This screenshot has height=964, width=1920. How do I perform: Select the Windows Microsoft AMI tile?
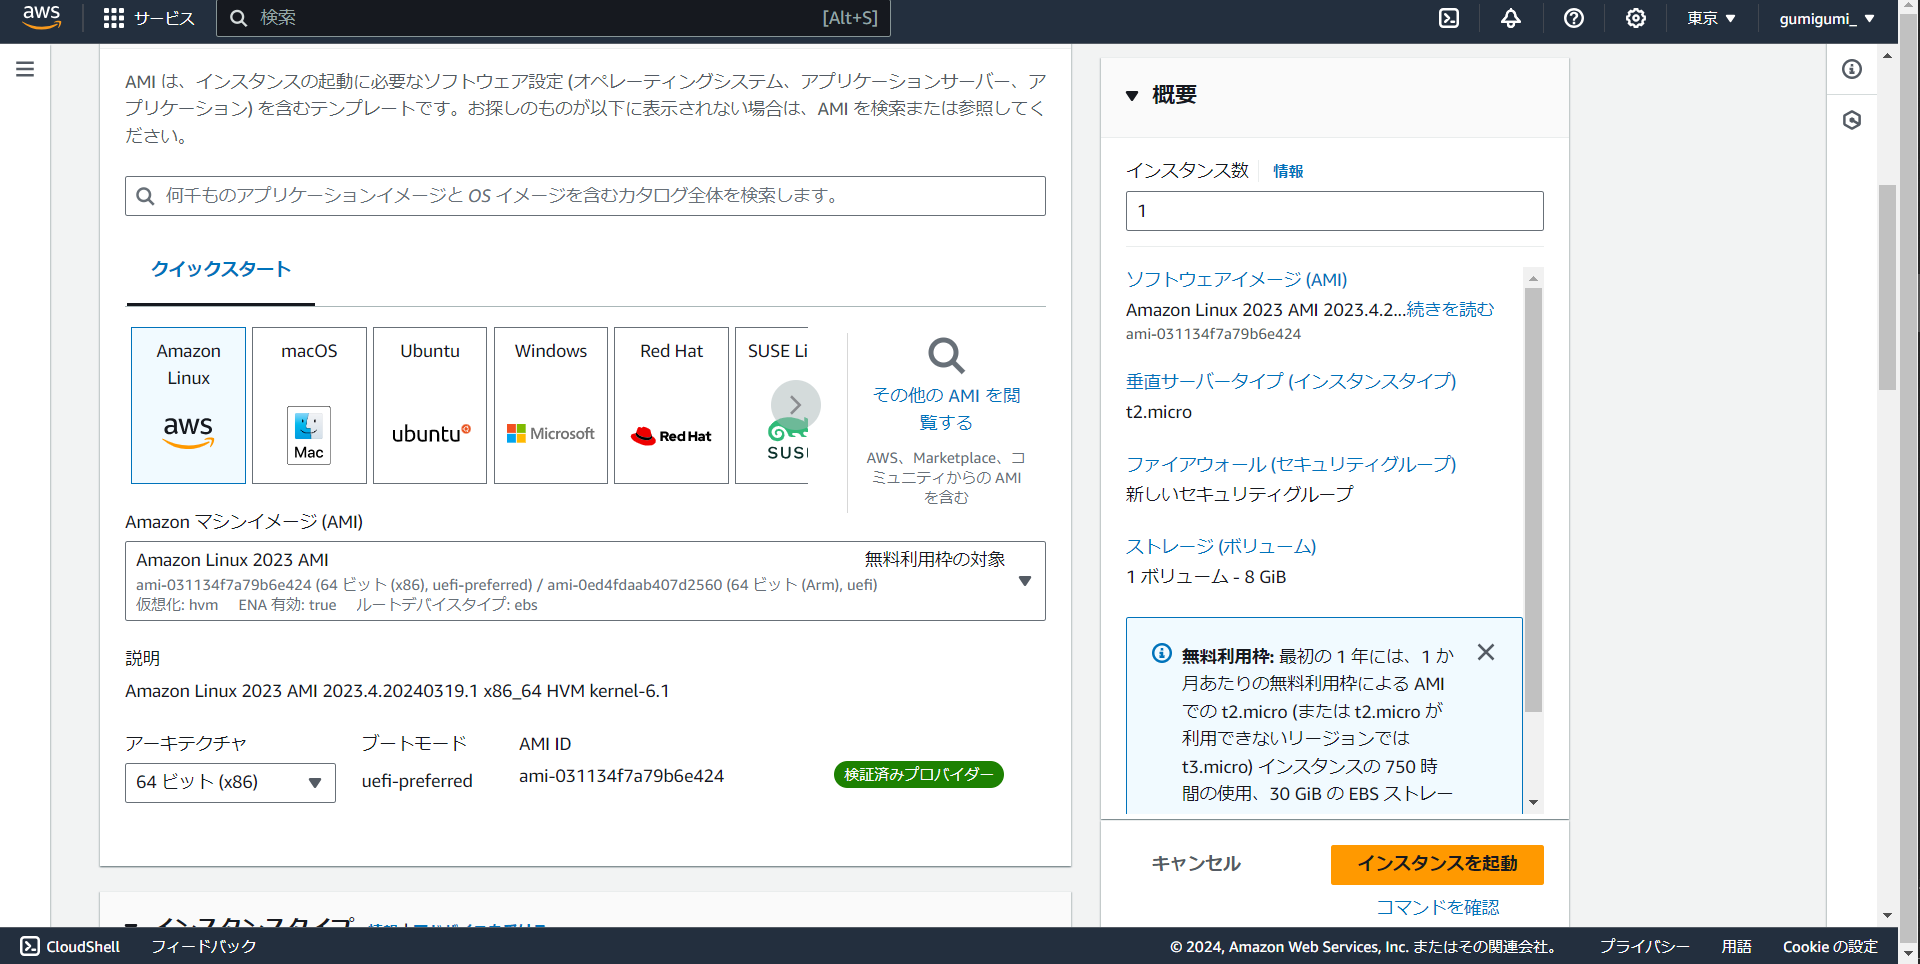[550, 404]
